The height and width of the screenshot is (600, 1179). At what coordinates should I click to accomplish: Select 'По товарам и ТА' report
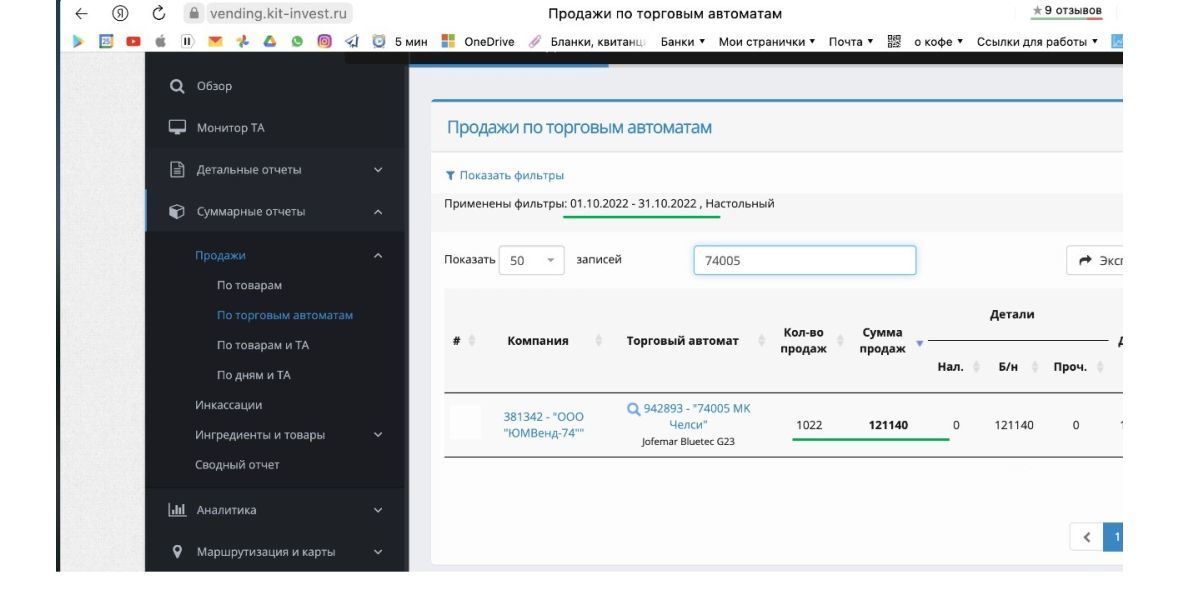[262, 345]
